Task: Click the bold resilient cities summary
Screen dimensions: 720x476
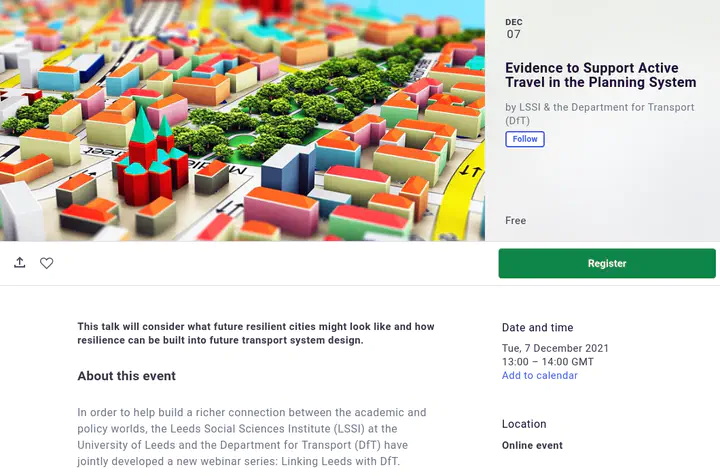Action: [x=255, y=334]
